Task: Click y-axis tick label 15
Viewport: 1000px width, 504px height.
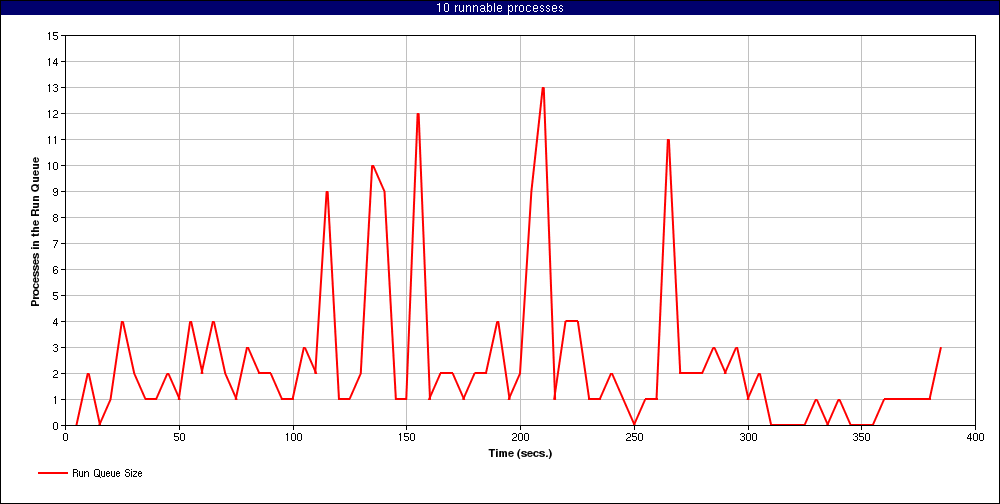Action: pos(53,36)
